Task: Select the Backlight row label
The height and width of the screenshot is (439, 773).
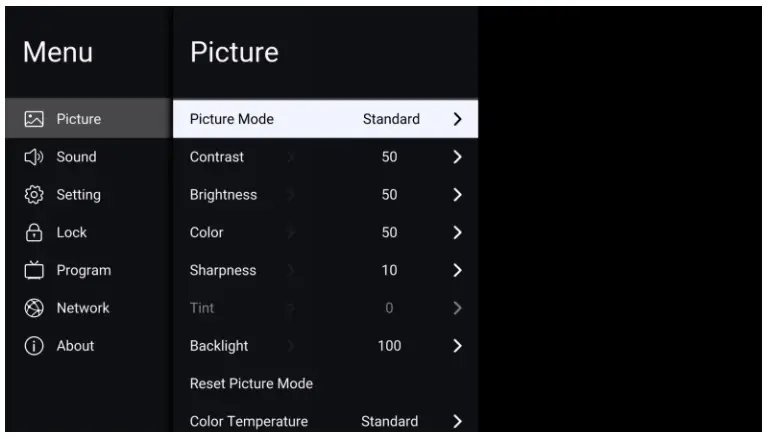Action: pyautogui.click(x=219, y=346)
